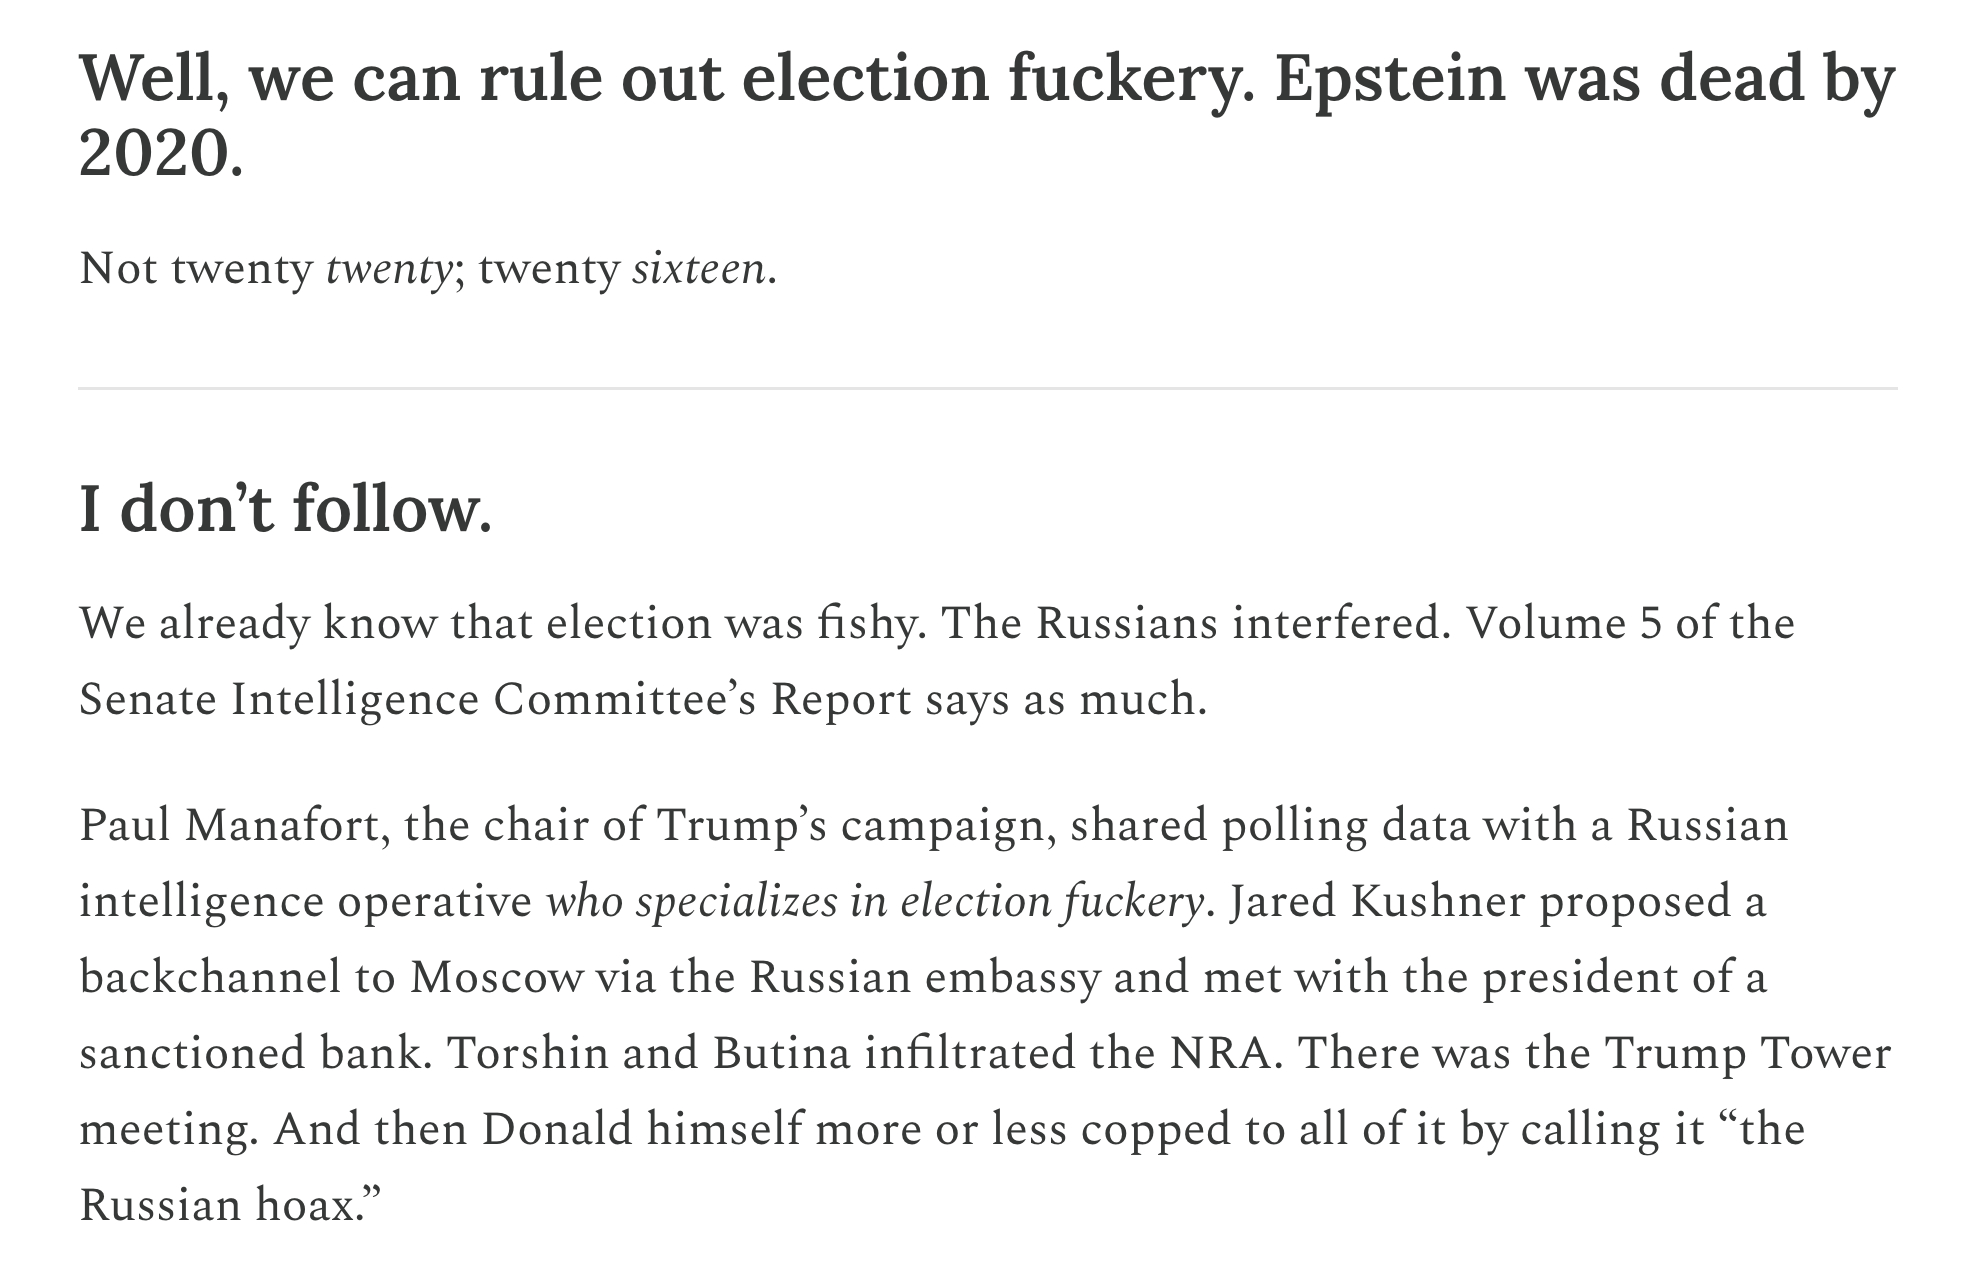This screenshot has width=1976, height=1272.
Task: Click the word "Moscow"
Action: pyautogui.click(x=496, y=978)
